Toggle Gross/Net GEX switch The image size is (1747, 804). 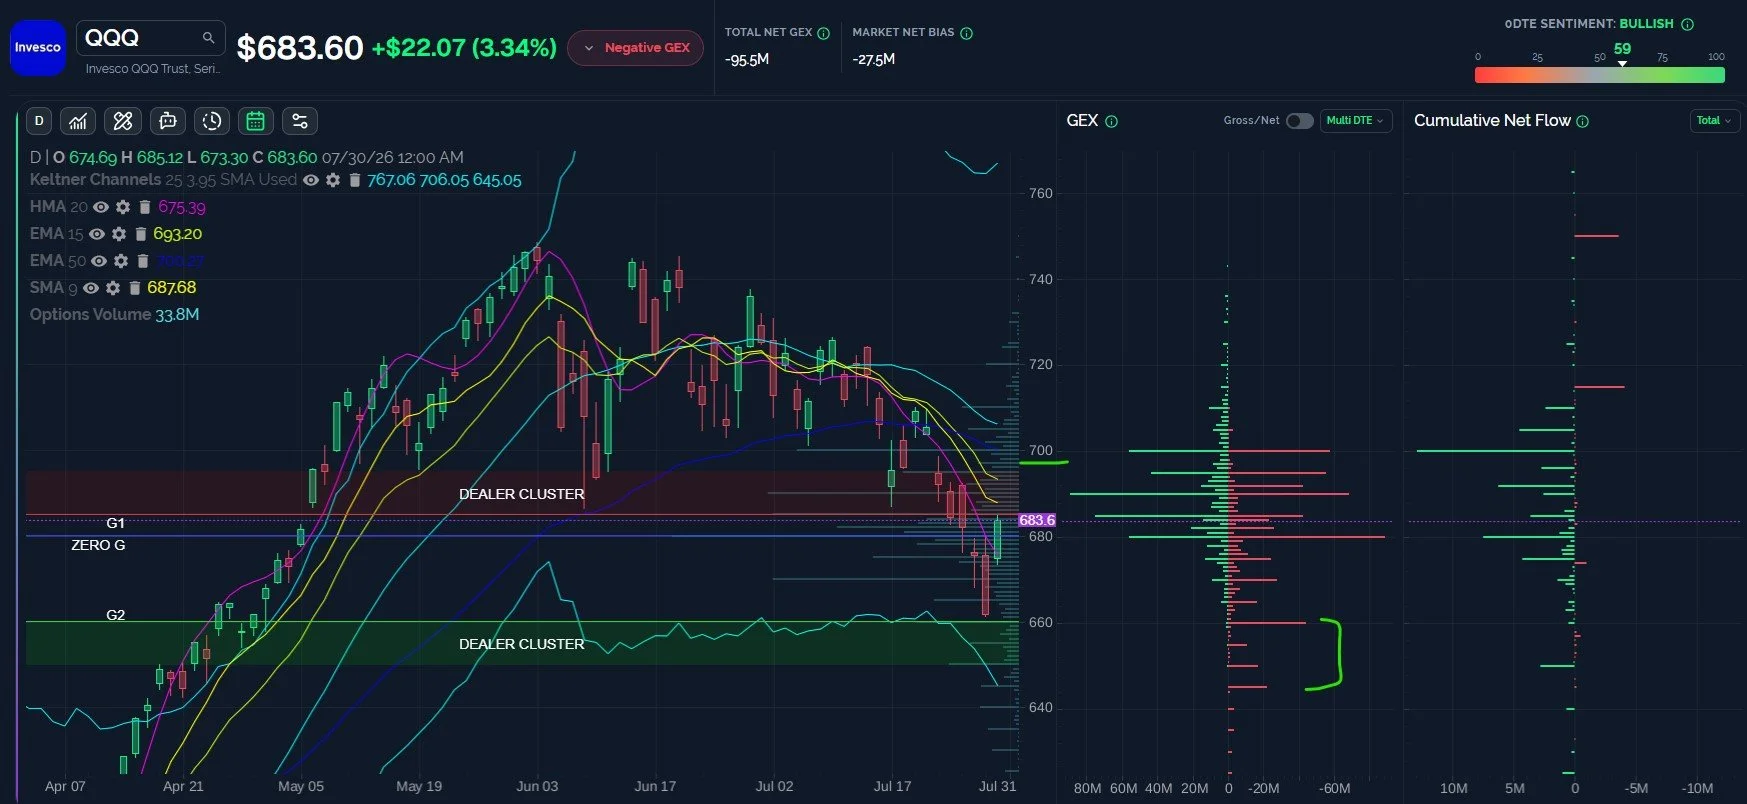point(1299,121)
